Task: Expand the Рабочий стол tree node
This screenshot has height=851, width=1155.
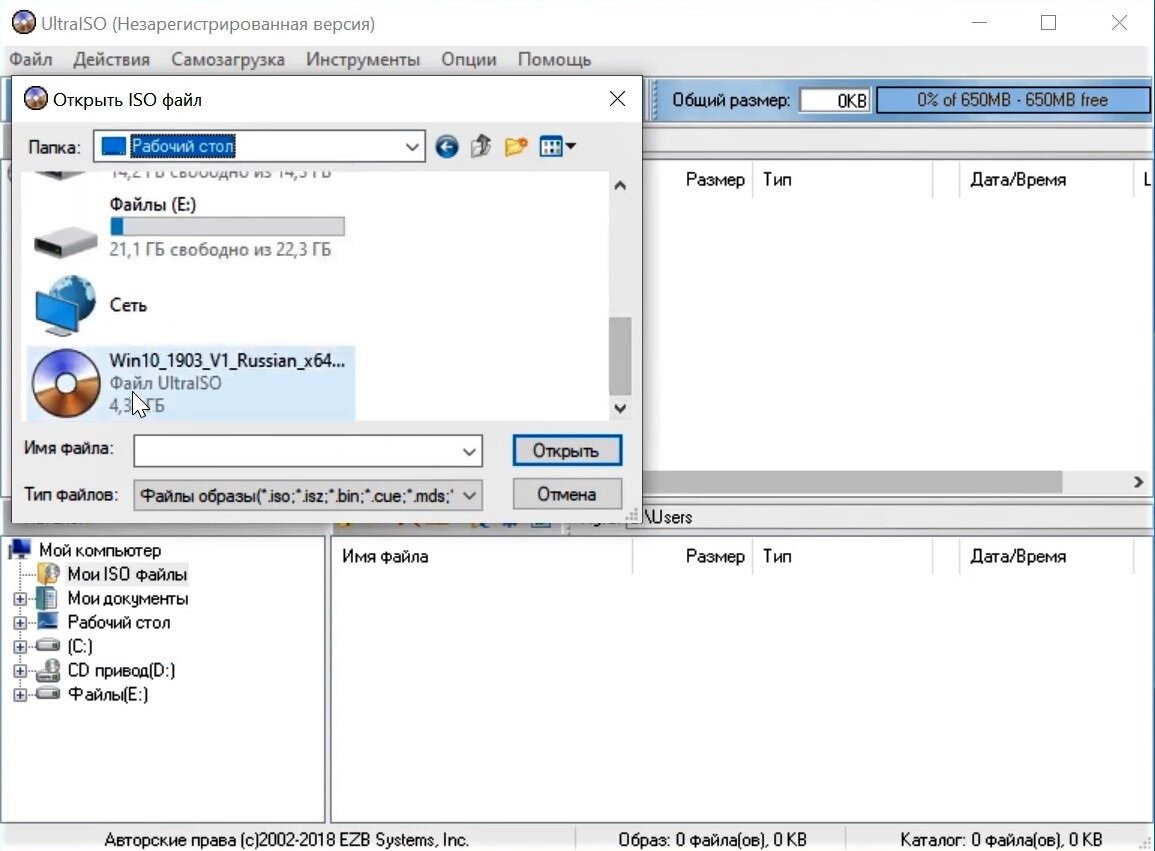Action: [20, 623]
